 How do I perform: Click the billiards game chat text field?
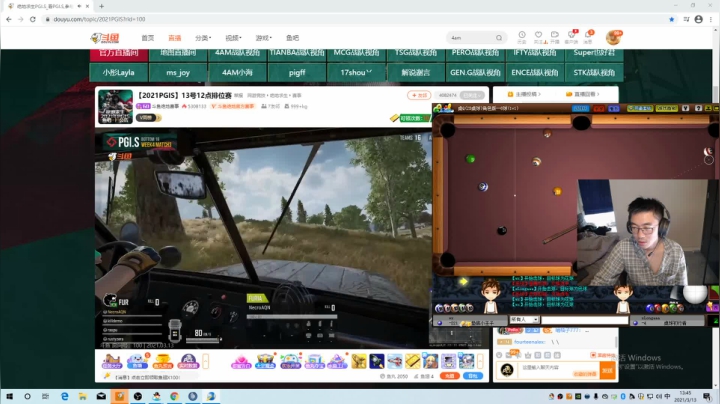pyautogui.click(x=584, y=320)
